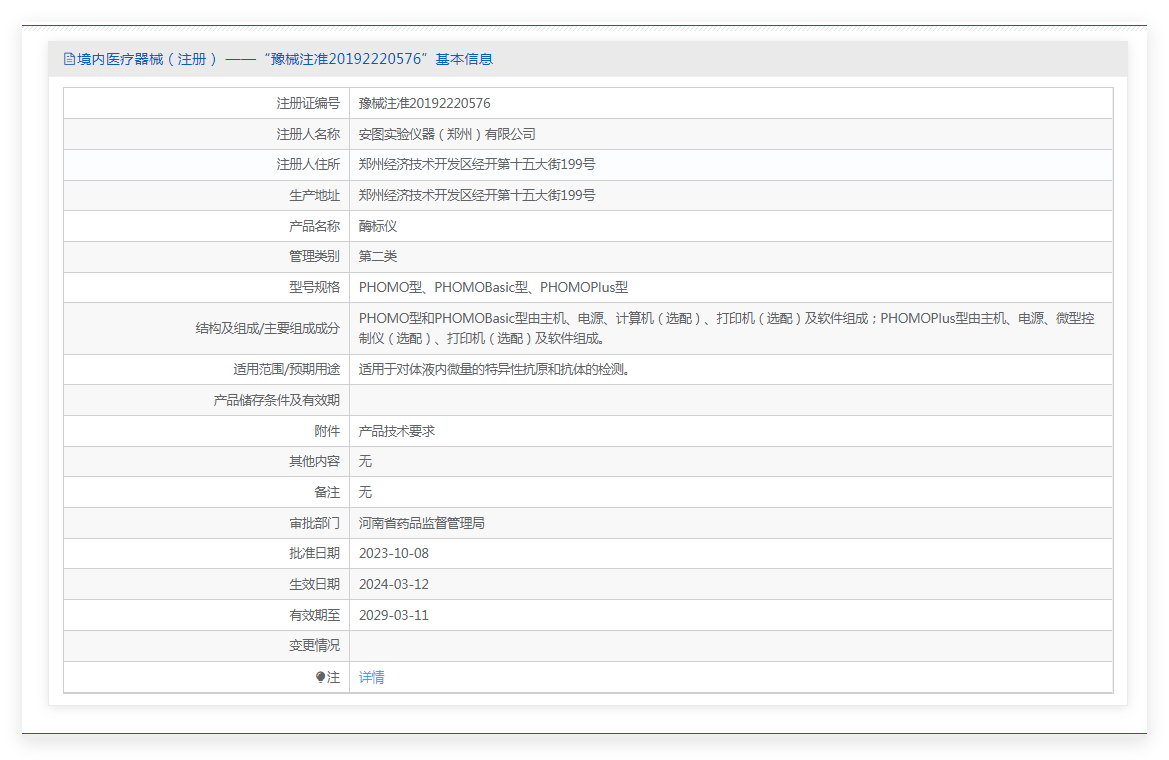Select attachment value 产品技术要求

click(396, 431)
